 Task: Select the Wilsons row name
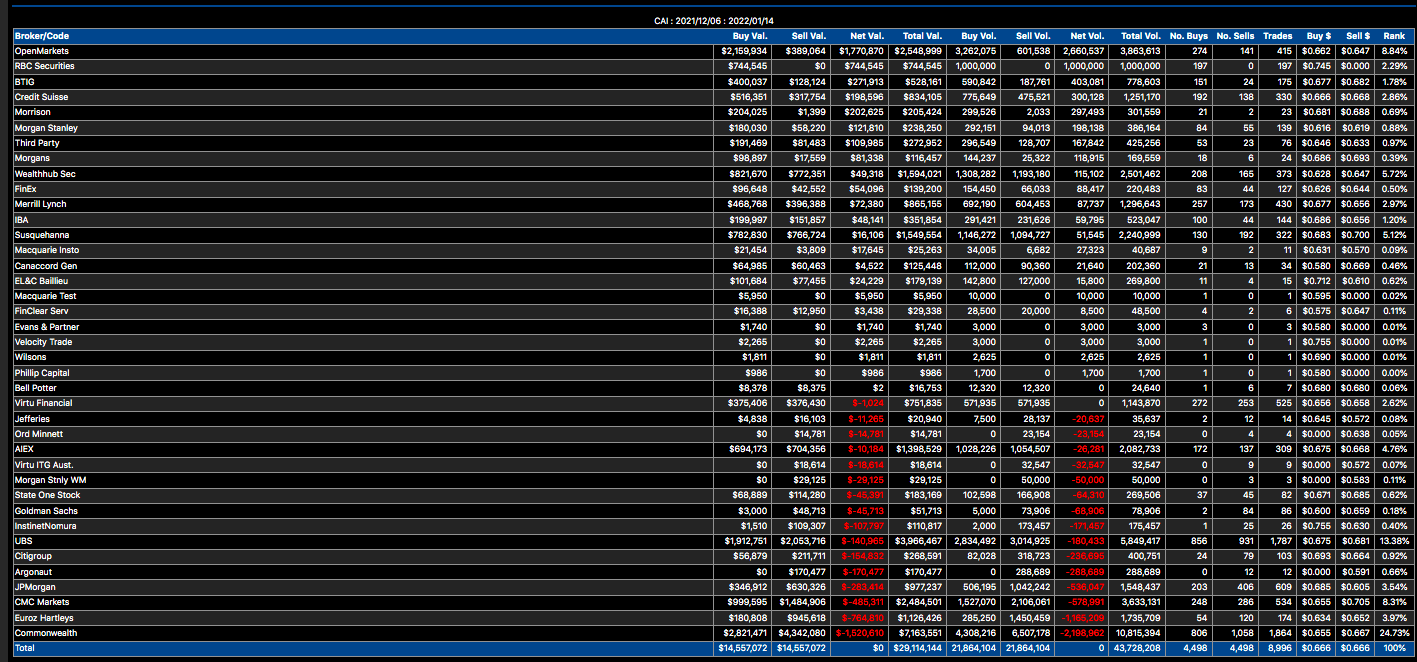(x=31, y=357)
